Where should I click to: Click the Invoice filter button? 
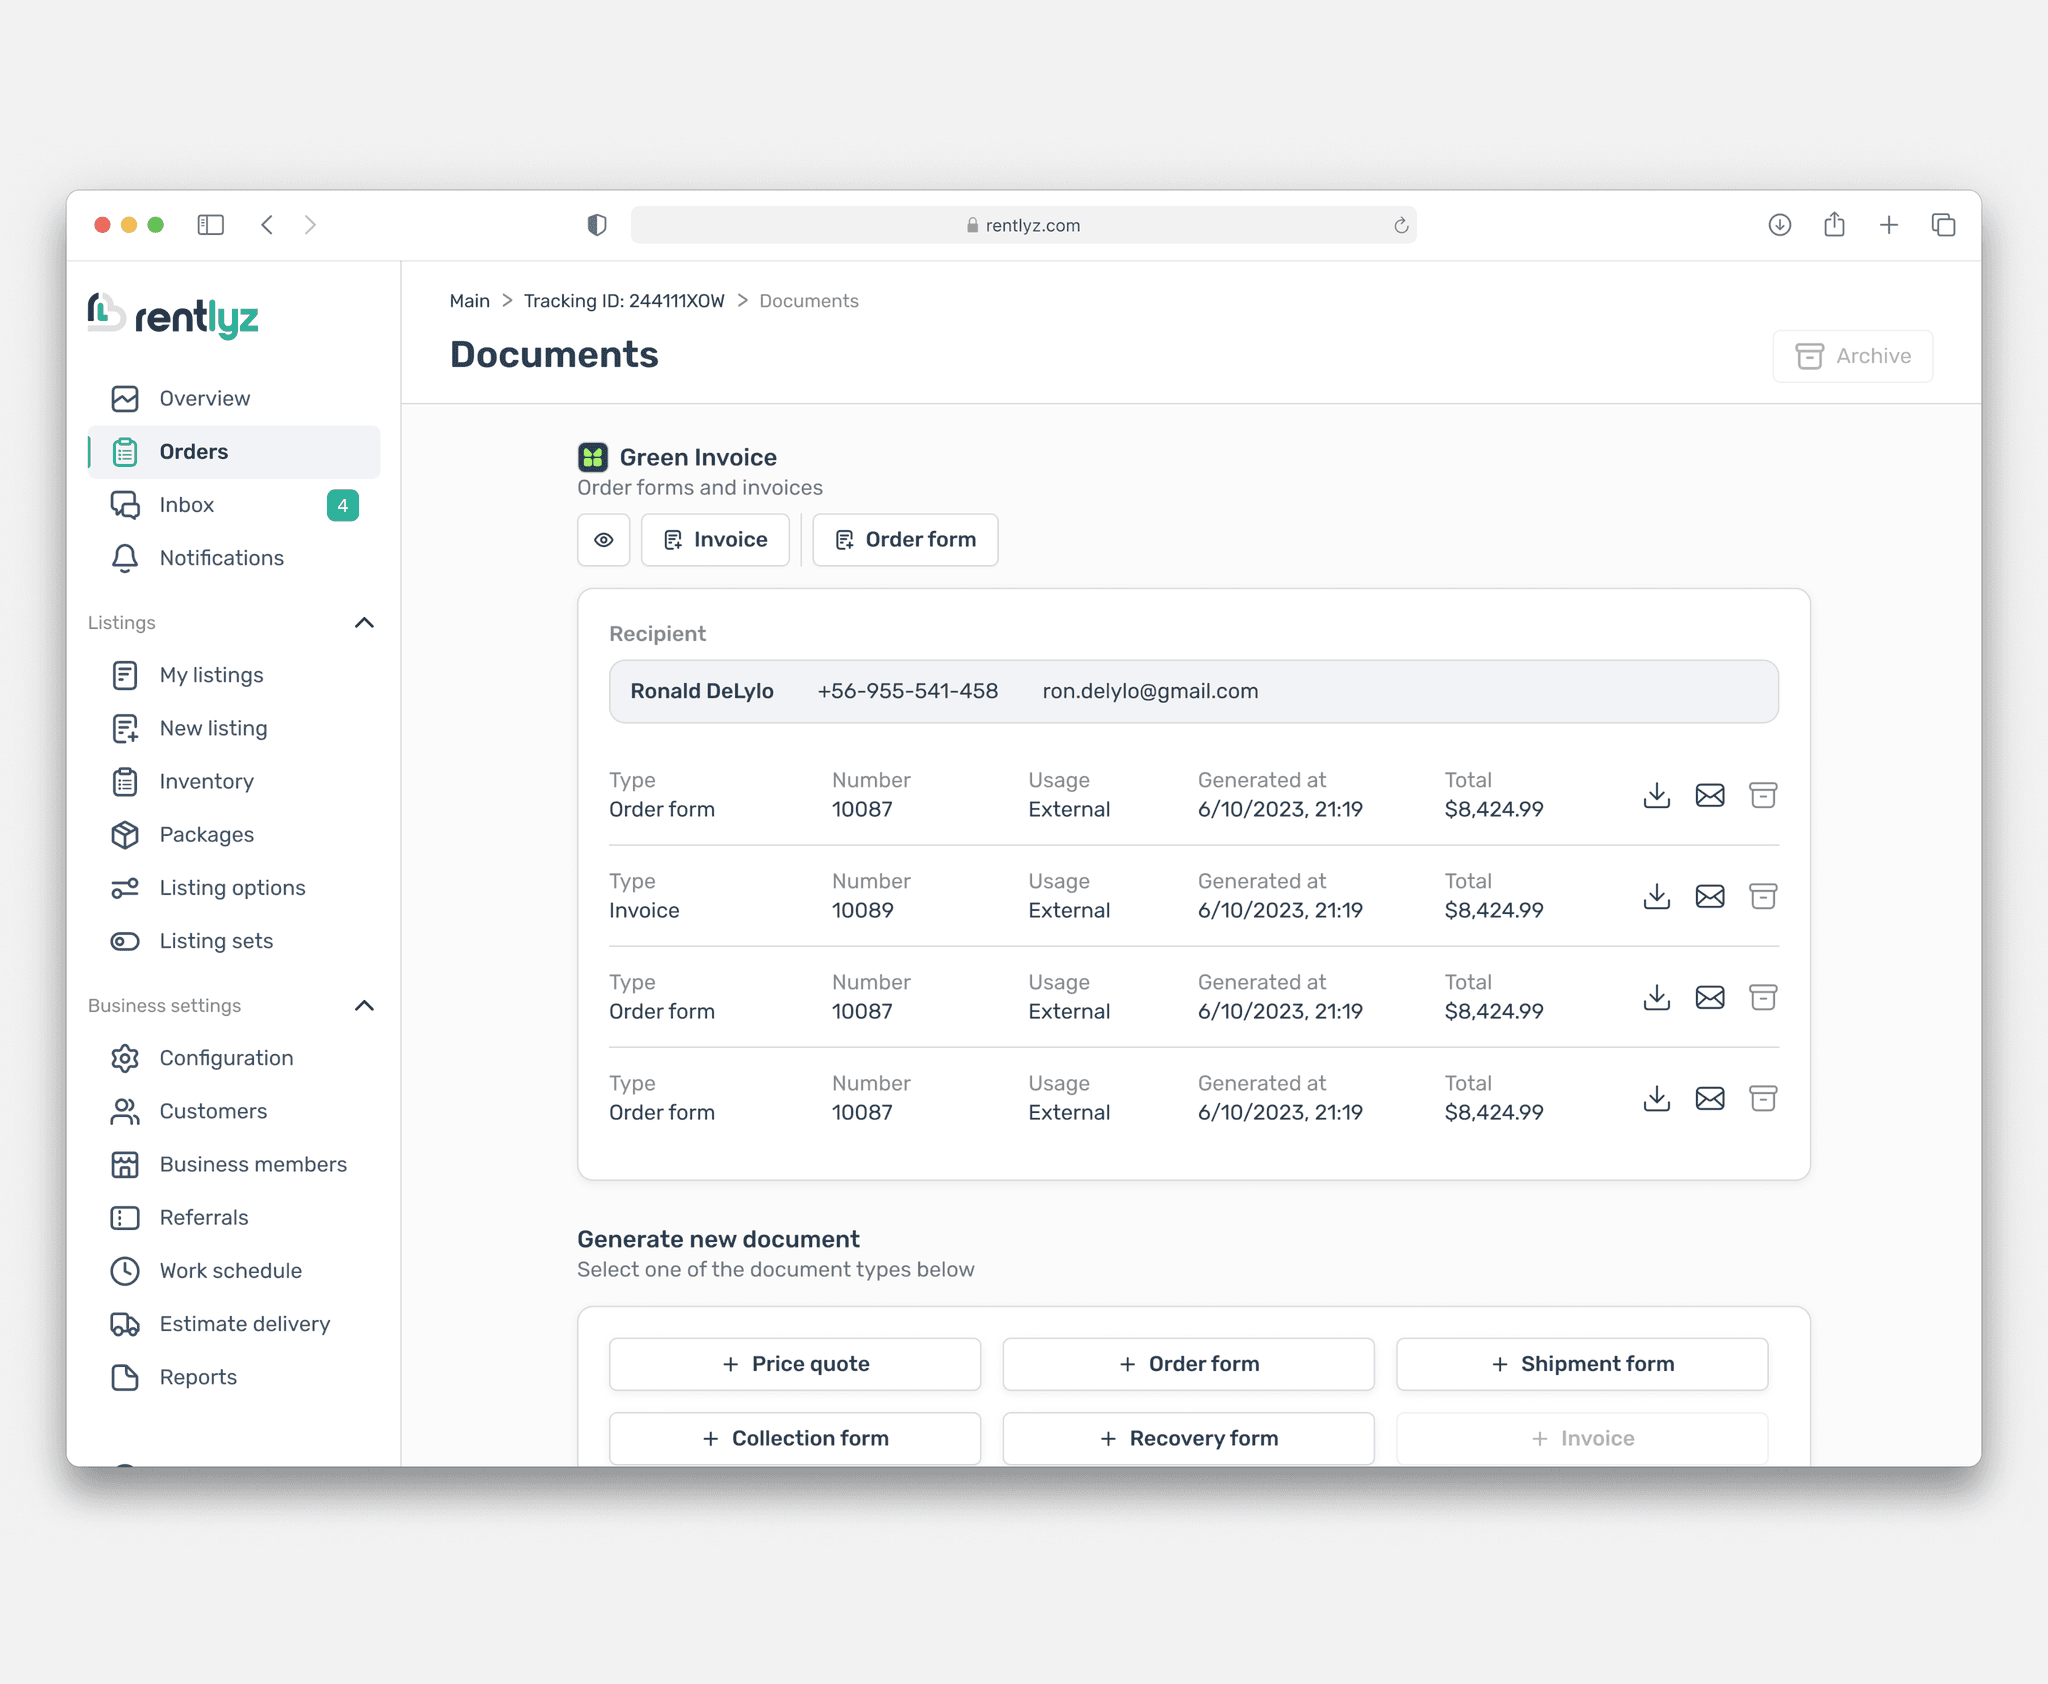click(715, 540)
